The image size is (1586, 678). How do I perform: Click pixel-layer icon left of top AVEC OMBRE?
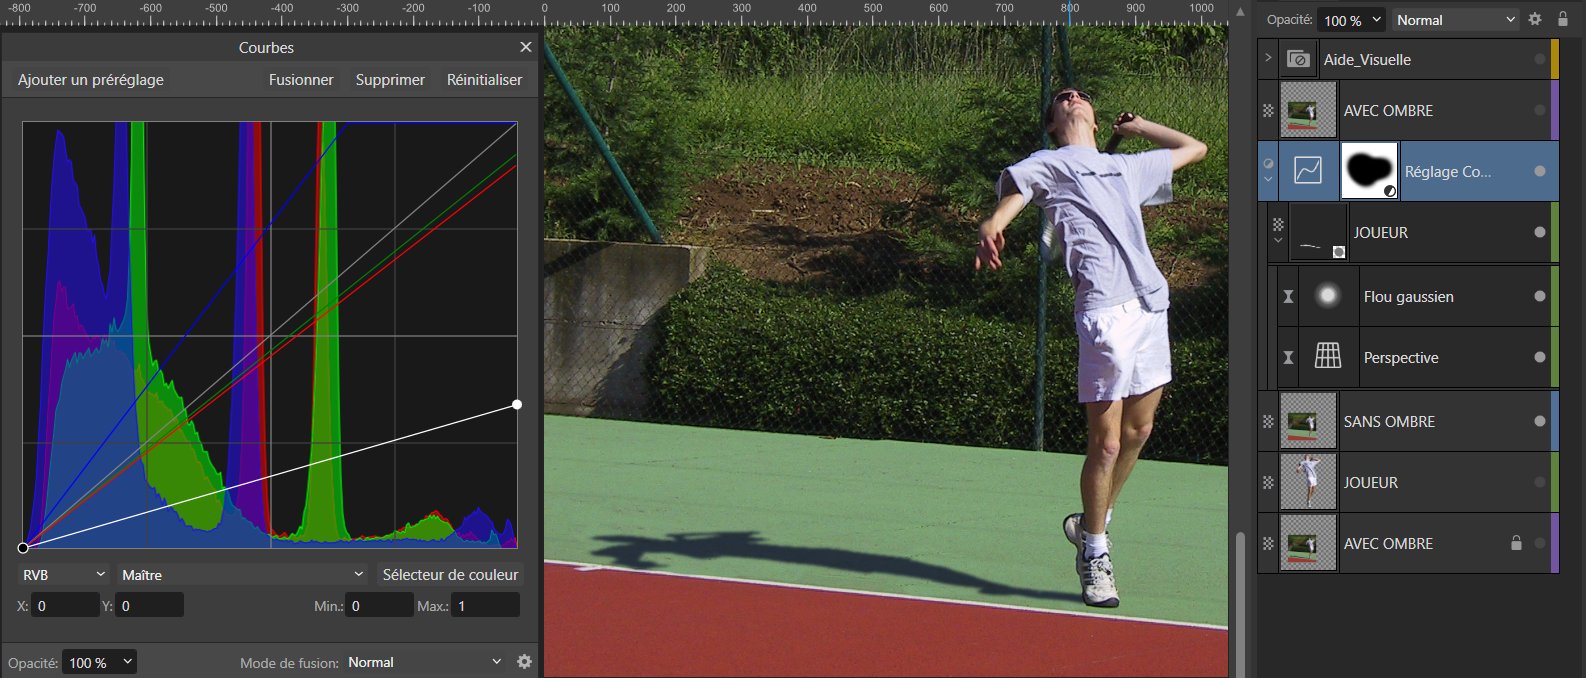[x=1268, y=110]
